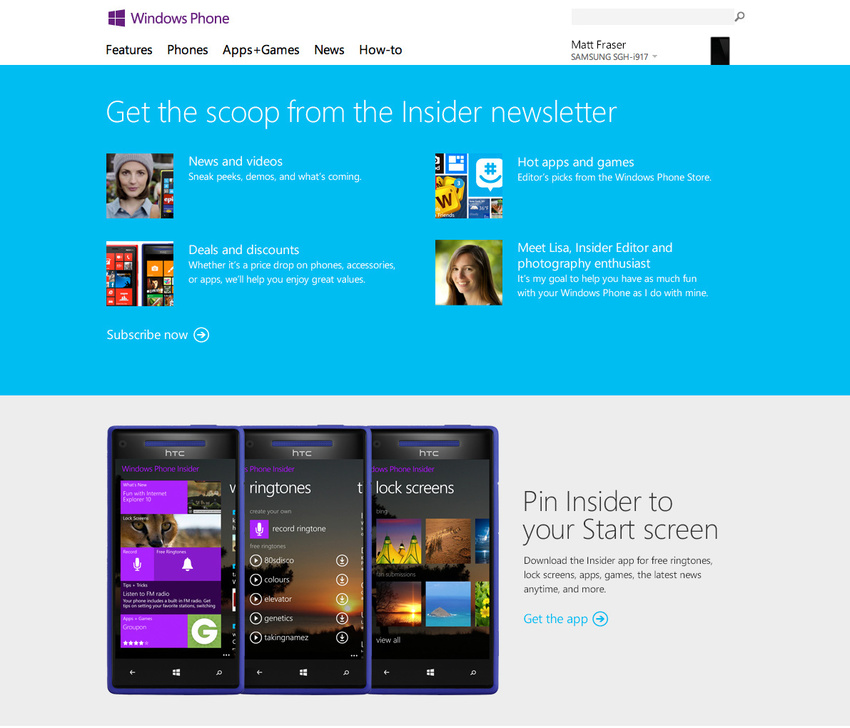
Task: Open the Phones menu item
Action: click(x=188, y=50)
